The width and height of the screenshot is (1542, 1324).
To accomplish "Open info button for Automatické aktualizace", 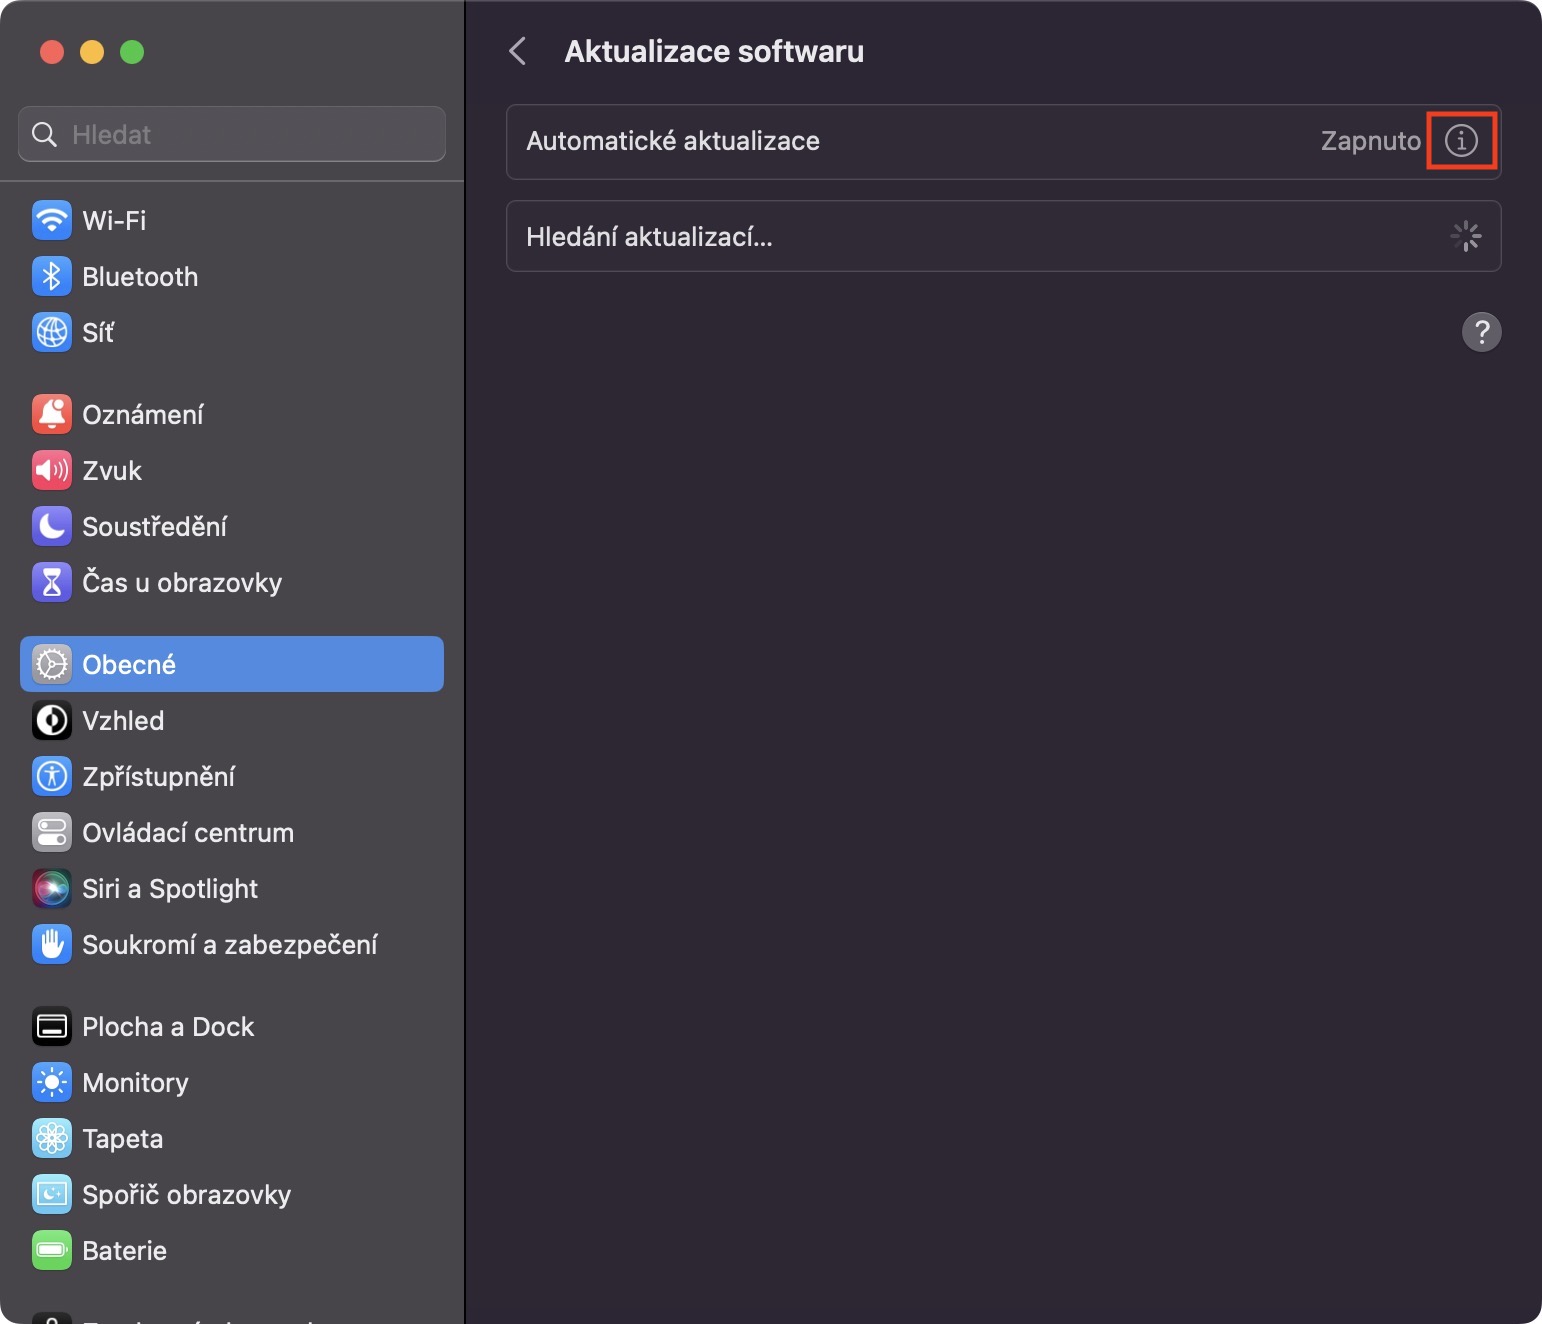I will [1461, 141].
